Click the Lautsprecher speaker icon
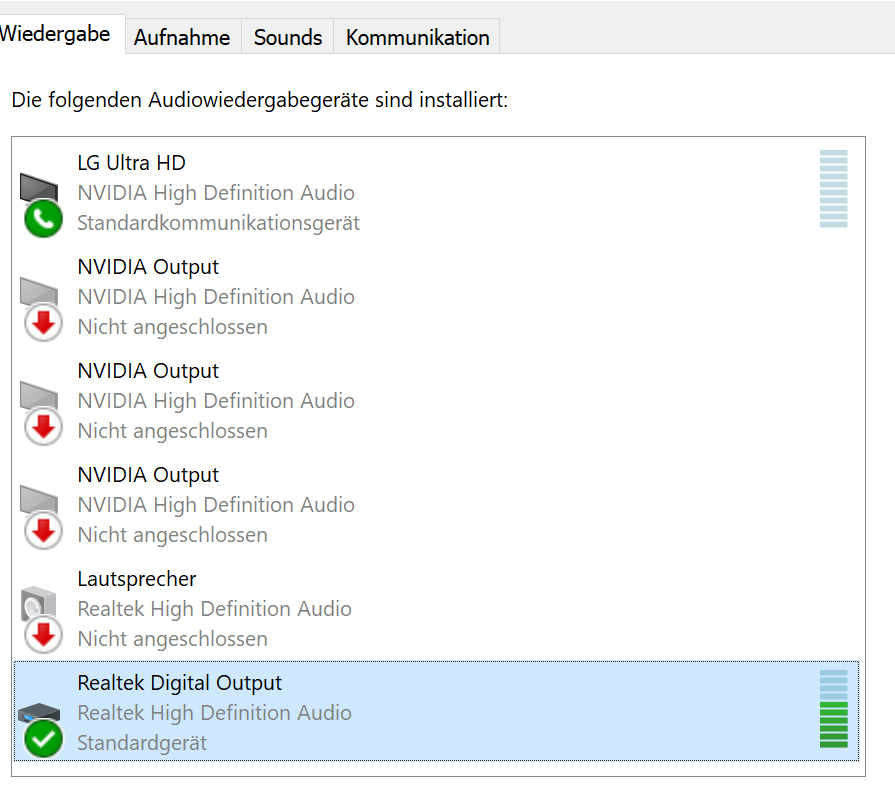895x800 pixels. coord(39,603)
